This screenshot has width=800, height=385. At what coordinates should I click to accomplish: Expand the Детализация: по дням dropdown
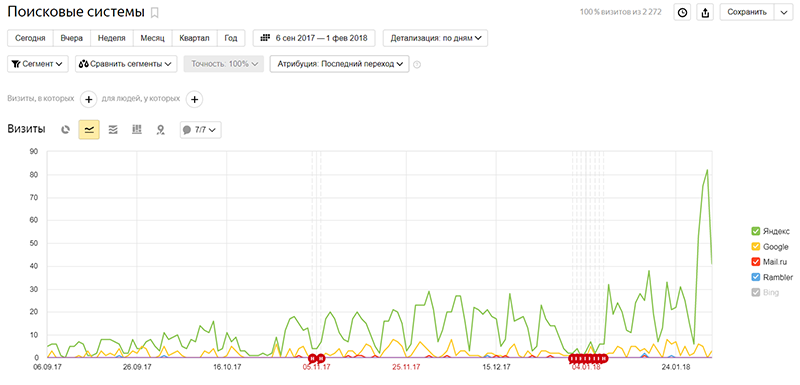click(x=435, y=38)
